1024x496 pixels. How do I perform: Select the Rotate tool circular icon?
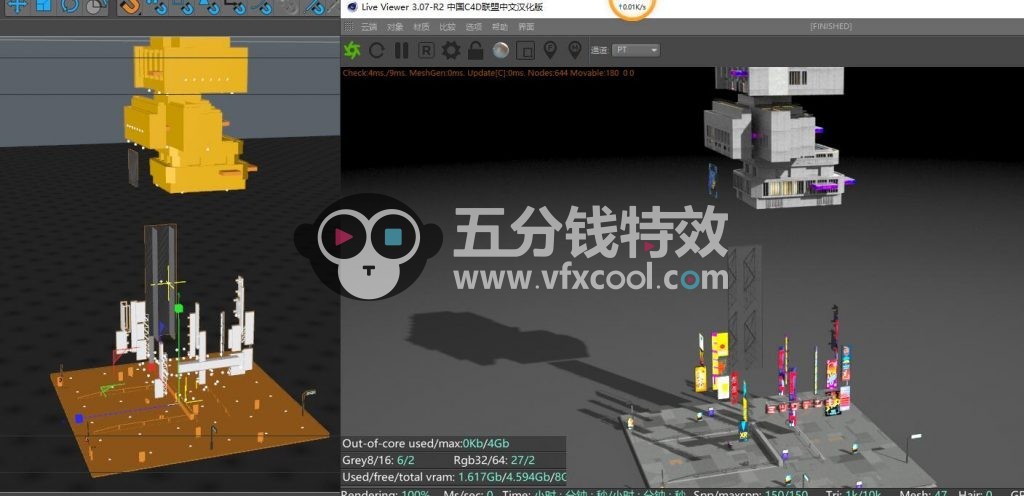pyautogui.click(x=70, y=6)
